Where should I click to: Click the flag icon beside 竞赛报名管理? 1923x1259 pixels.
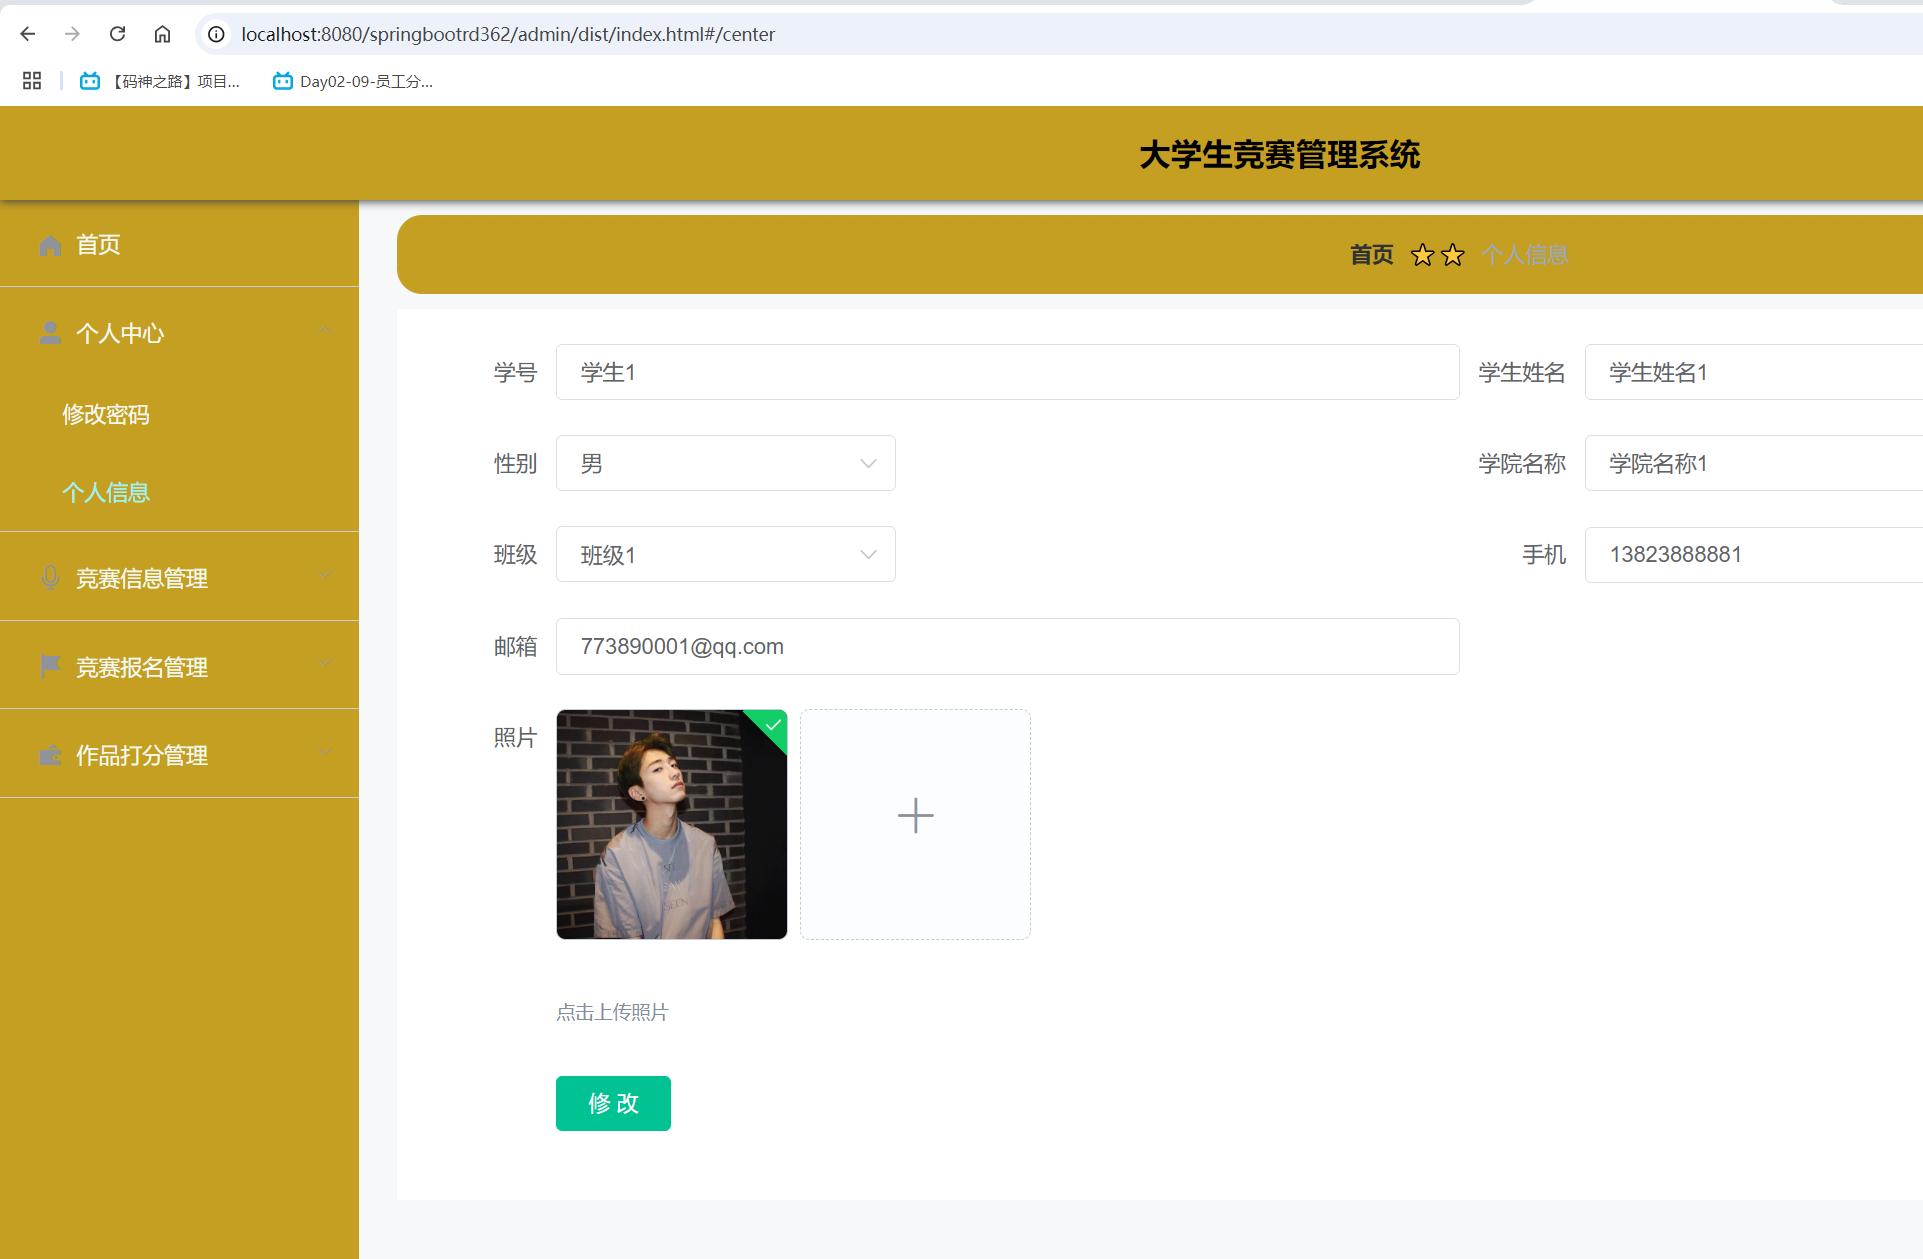click(x=50, y=666)
